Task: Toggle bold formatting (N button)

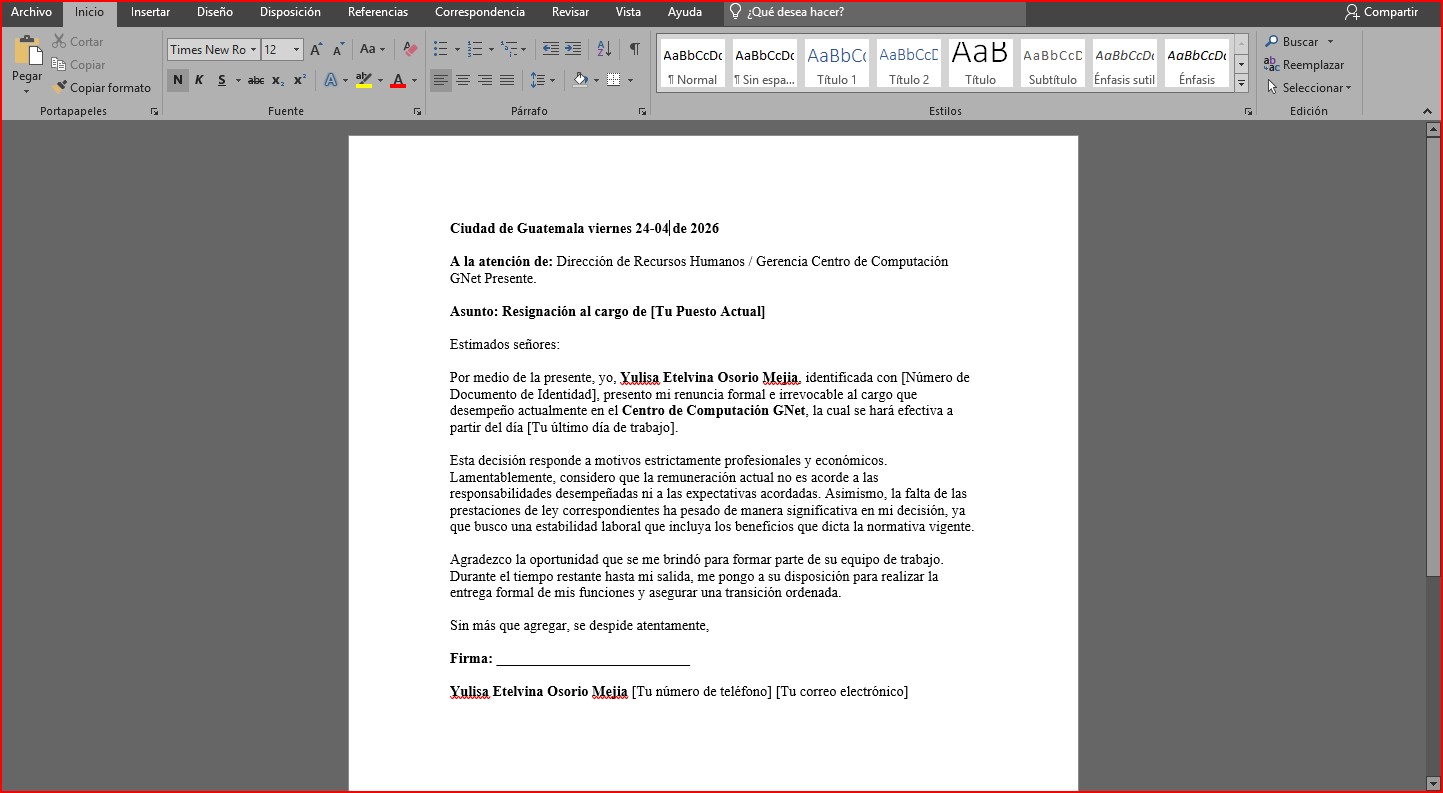Action: (x=178, y=80)
